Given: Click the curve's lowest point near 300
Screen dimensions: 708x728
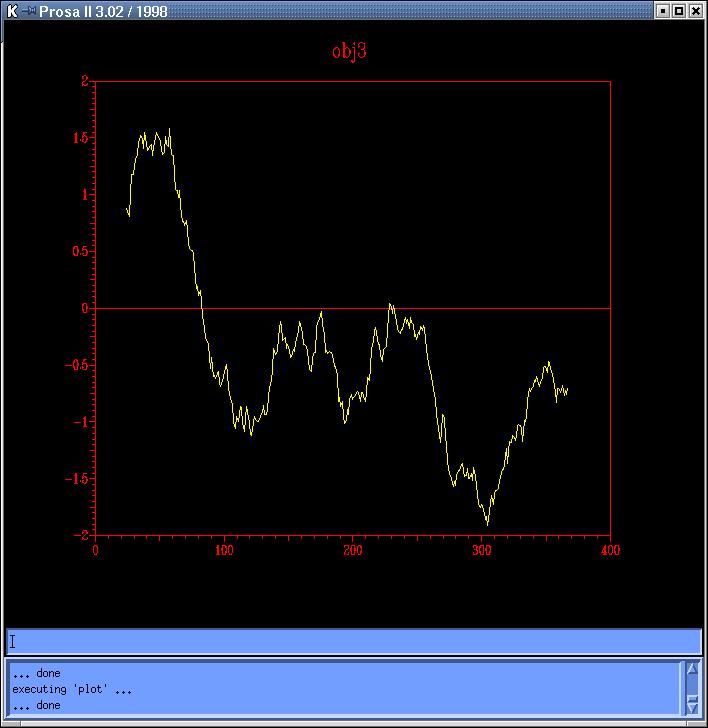Looking at the screenshot, I should point(487,523).
